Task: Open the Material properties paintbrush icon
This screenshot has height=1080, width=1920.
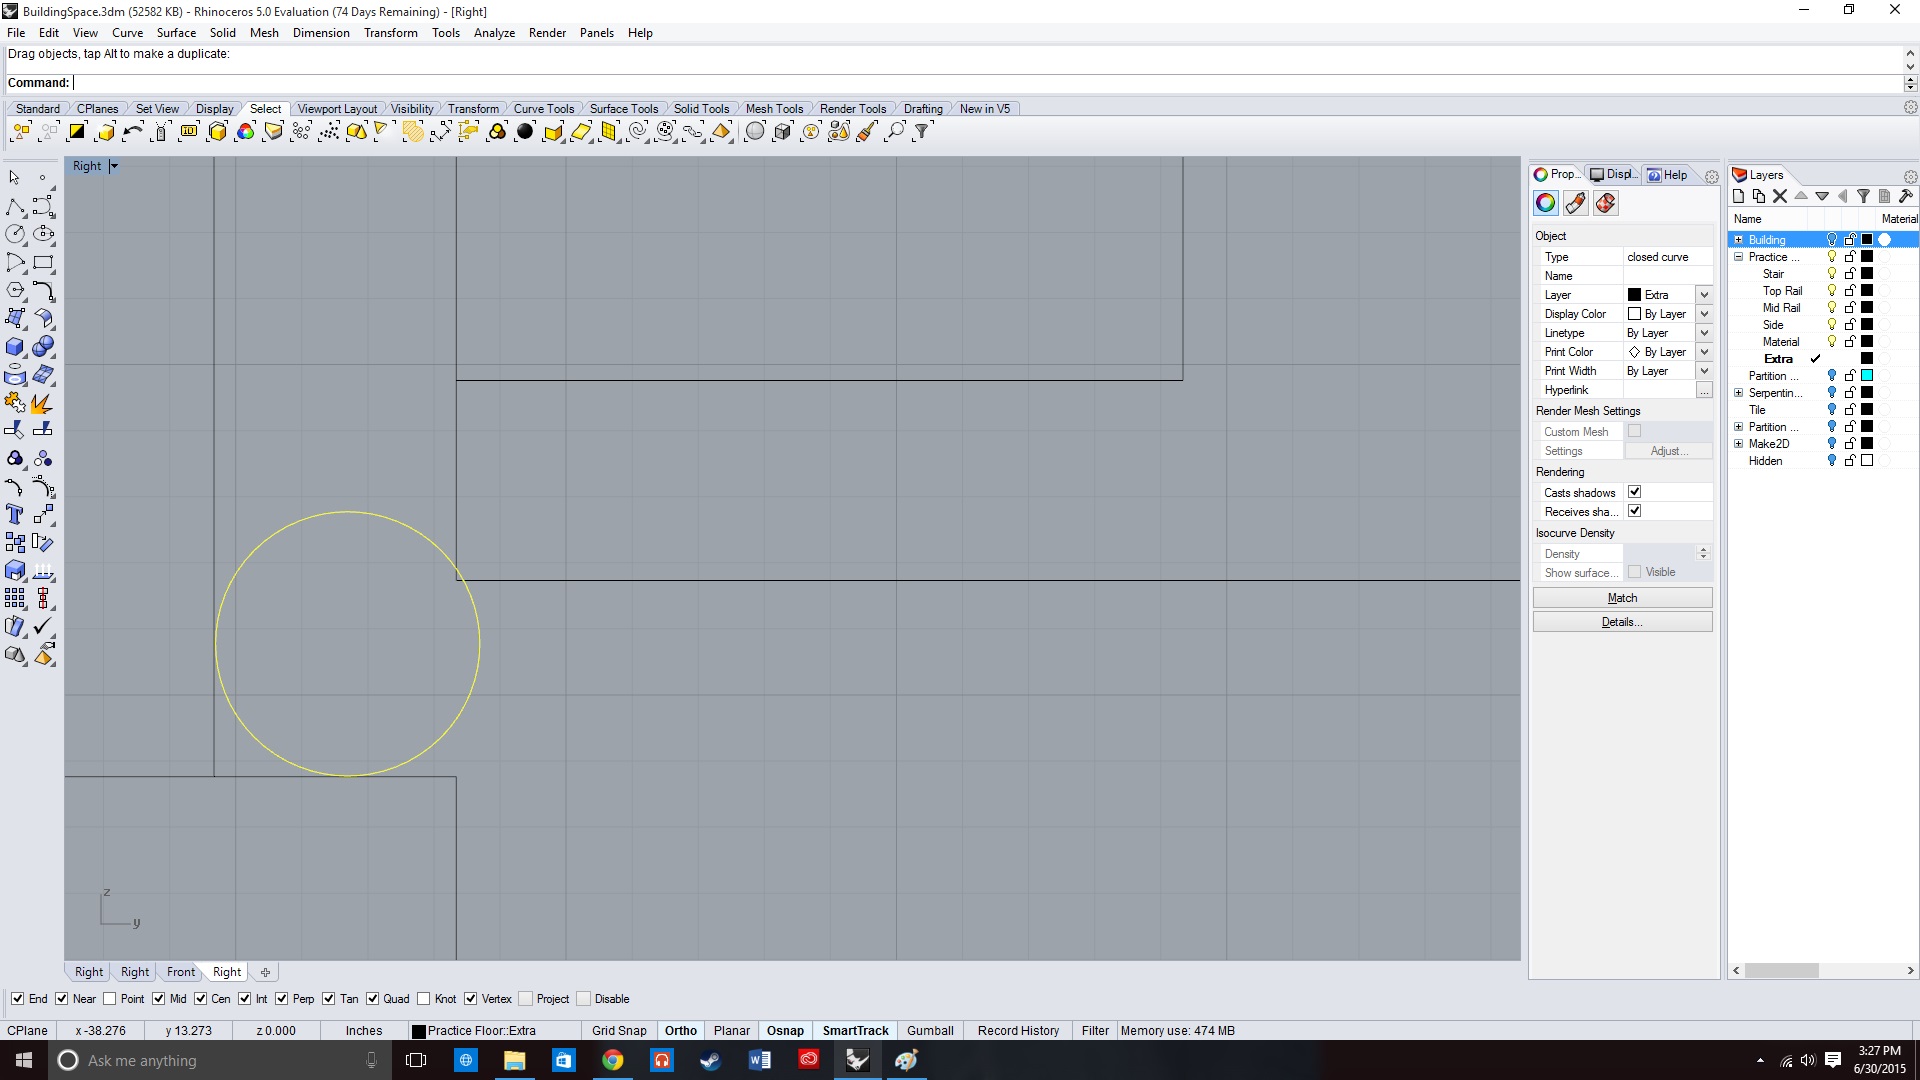Action: click(x=1575, y=203)
